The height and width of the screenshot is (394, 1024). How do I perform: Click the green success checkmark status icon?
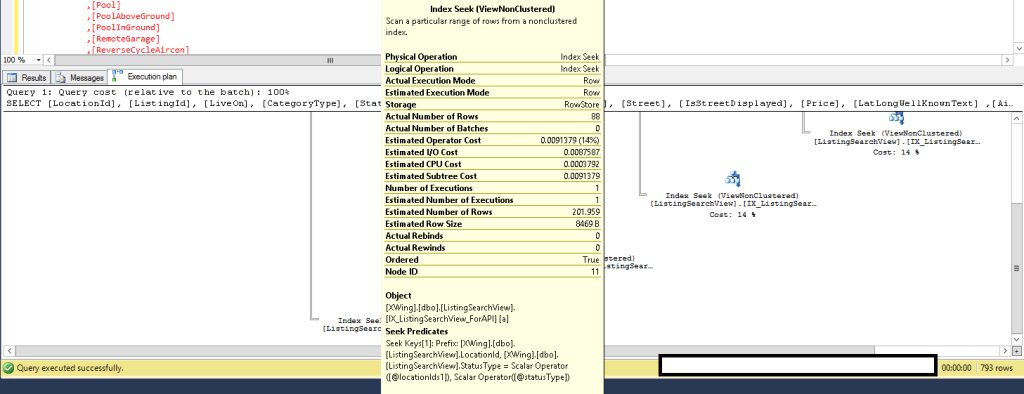click(8, 368)
